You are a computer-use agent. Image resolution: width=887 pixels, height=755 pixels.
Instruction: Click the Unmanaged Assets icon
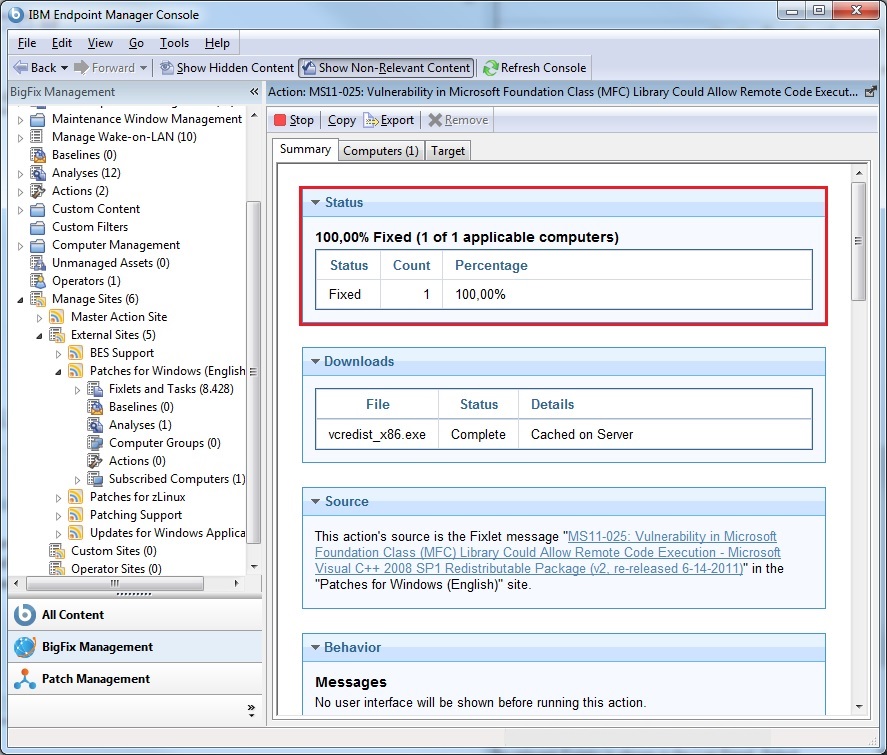tap(38, 263)
